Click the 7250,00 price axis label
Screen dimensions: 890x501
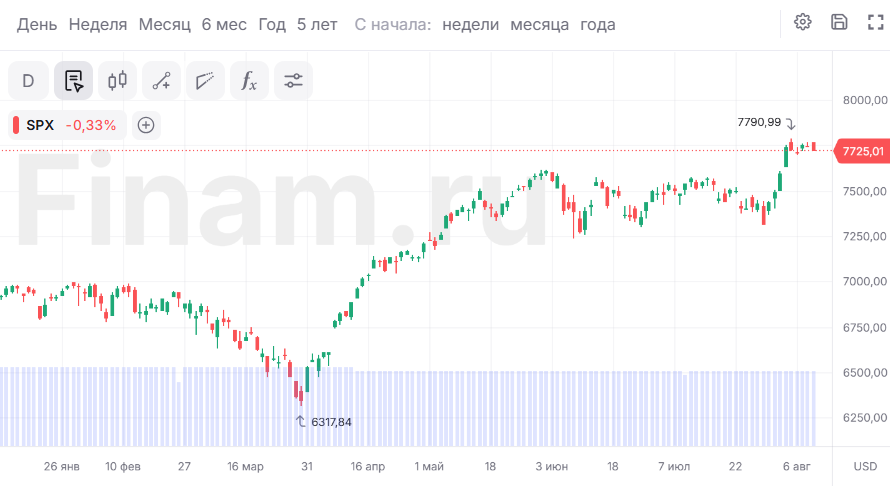pos(865,237)
